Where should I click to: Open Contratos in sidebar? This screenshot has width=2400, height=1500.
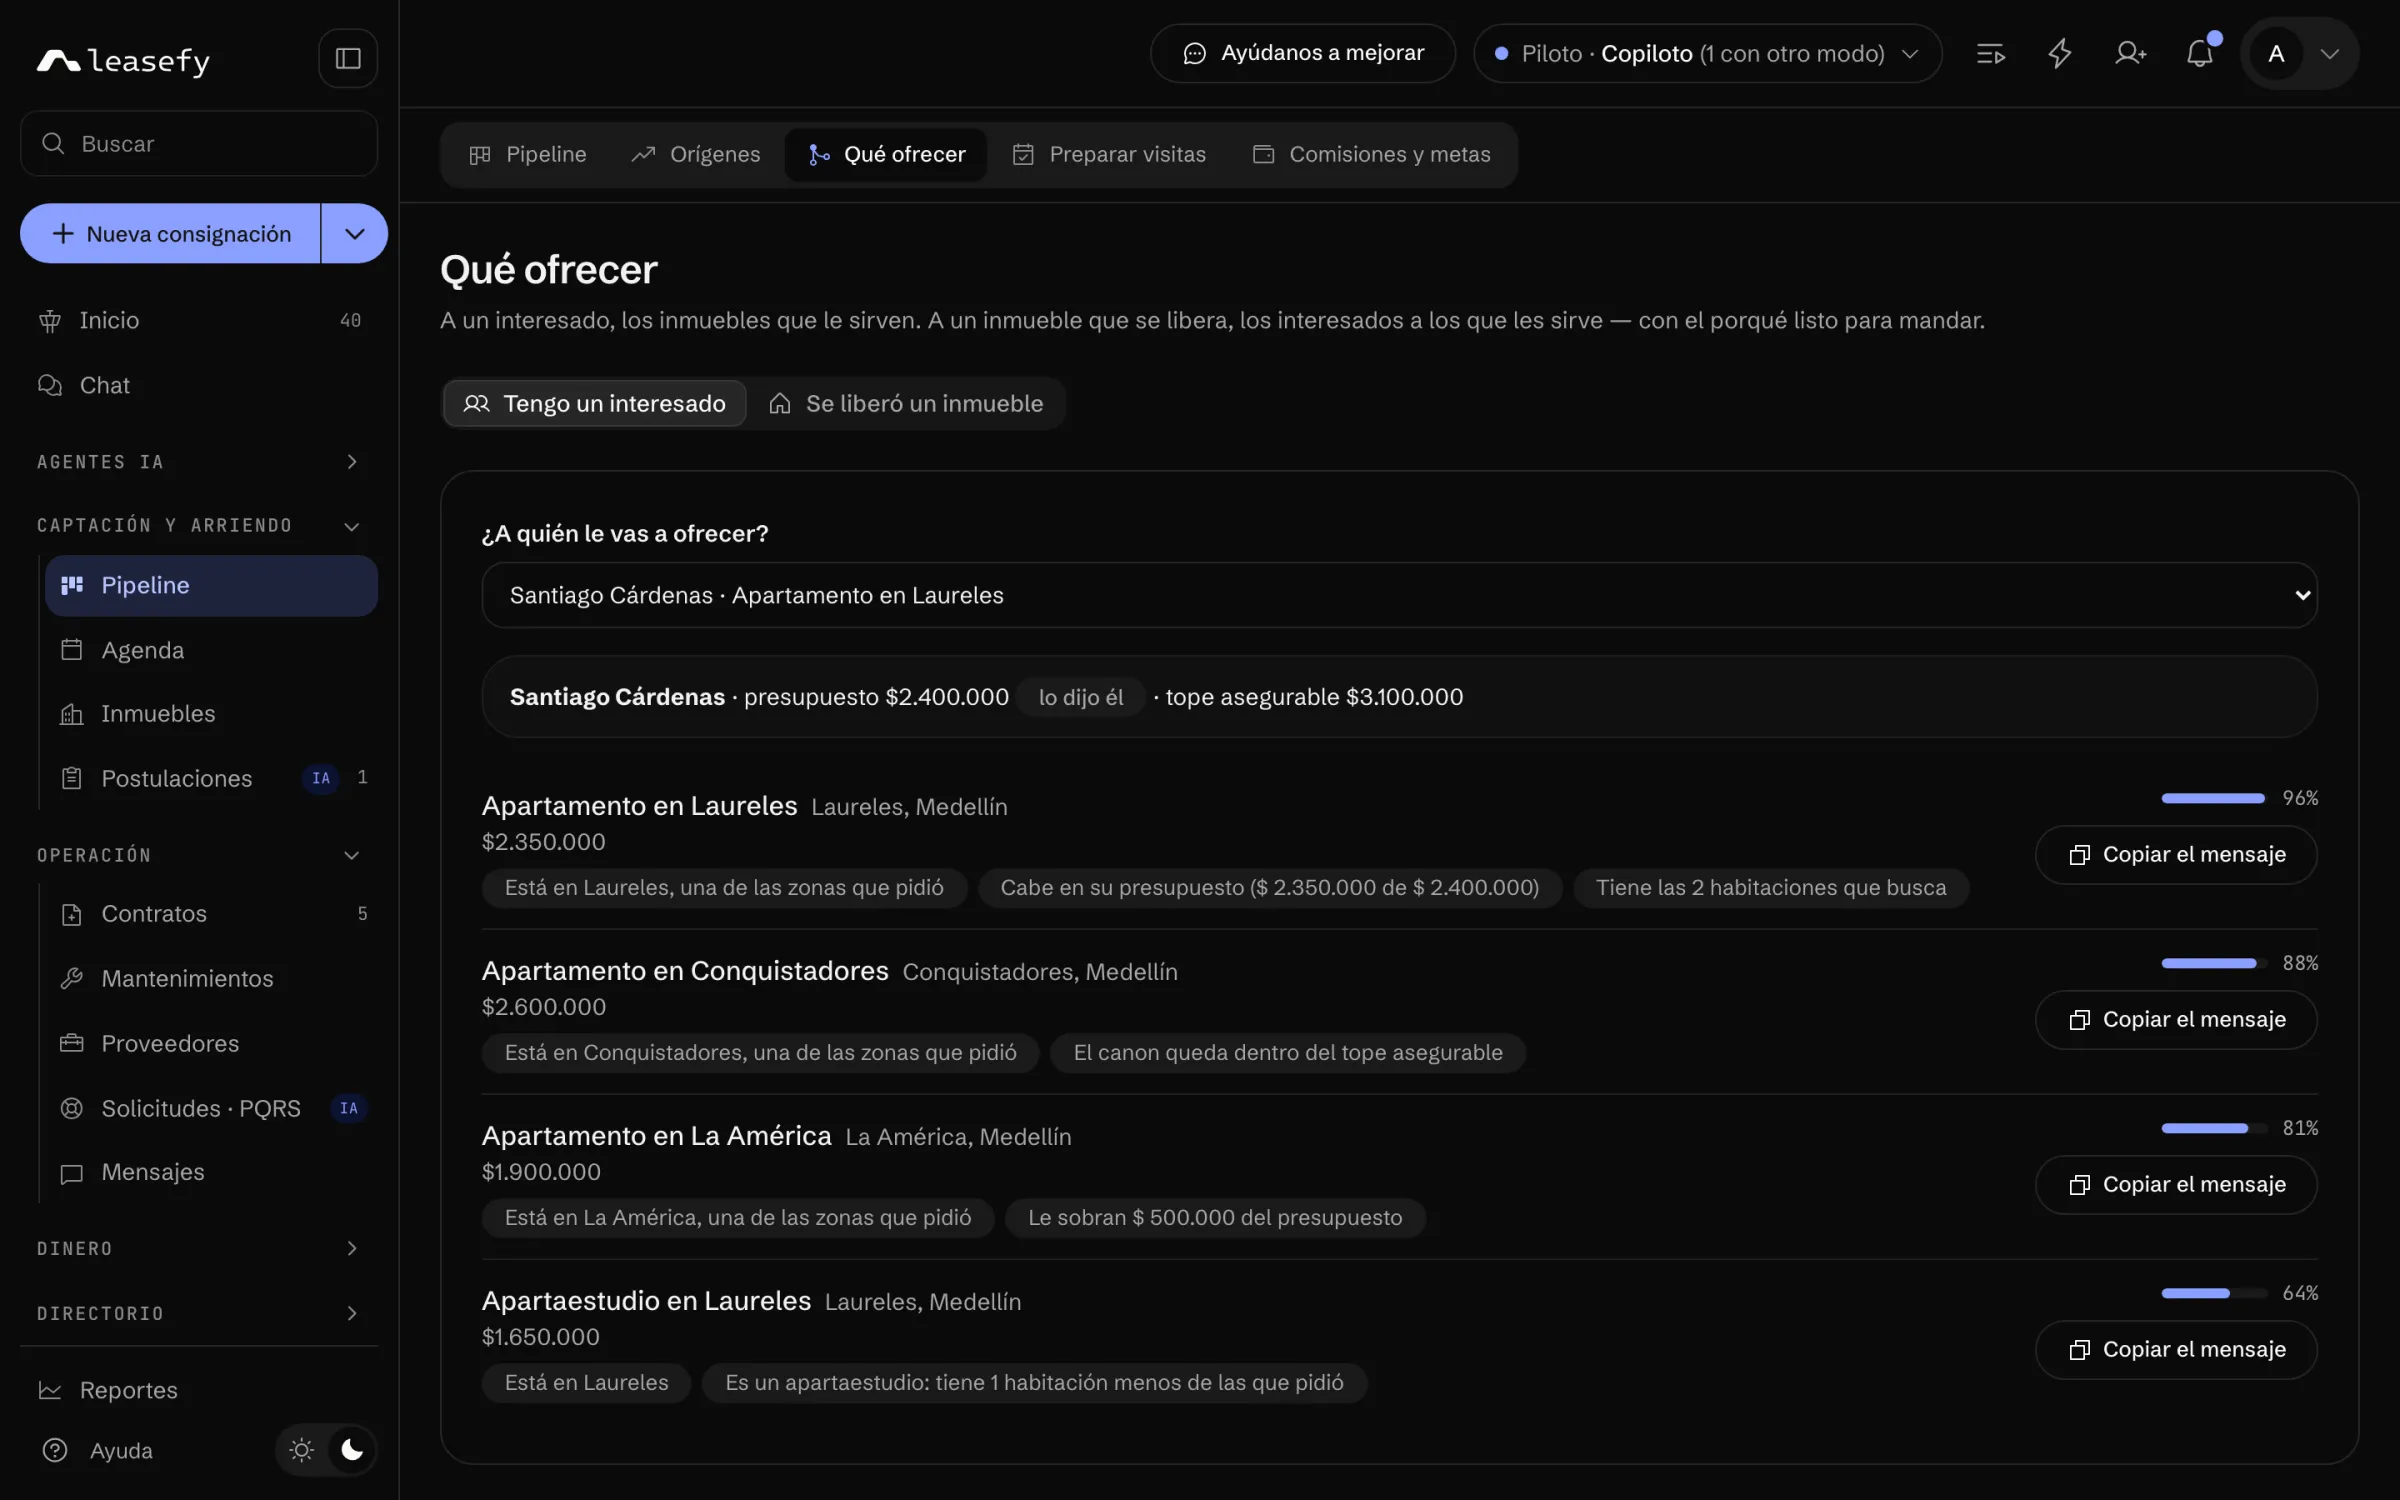pos(211,913)
